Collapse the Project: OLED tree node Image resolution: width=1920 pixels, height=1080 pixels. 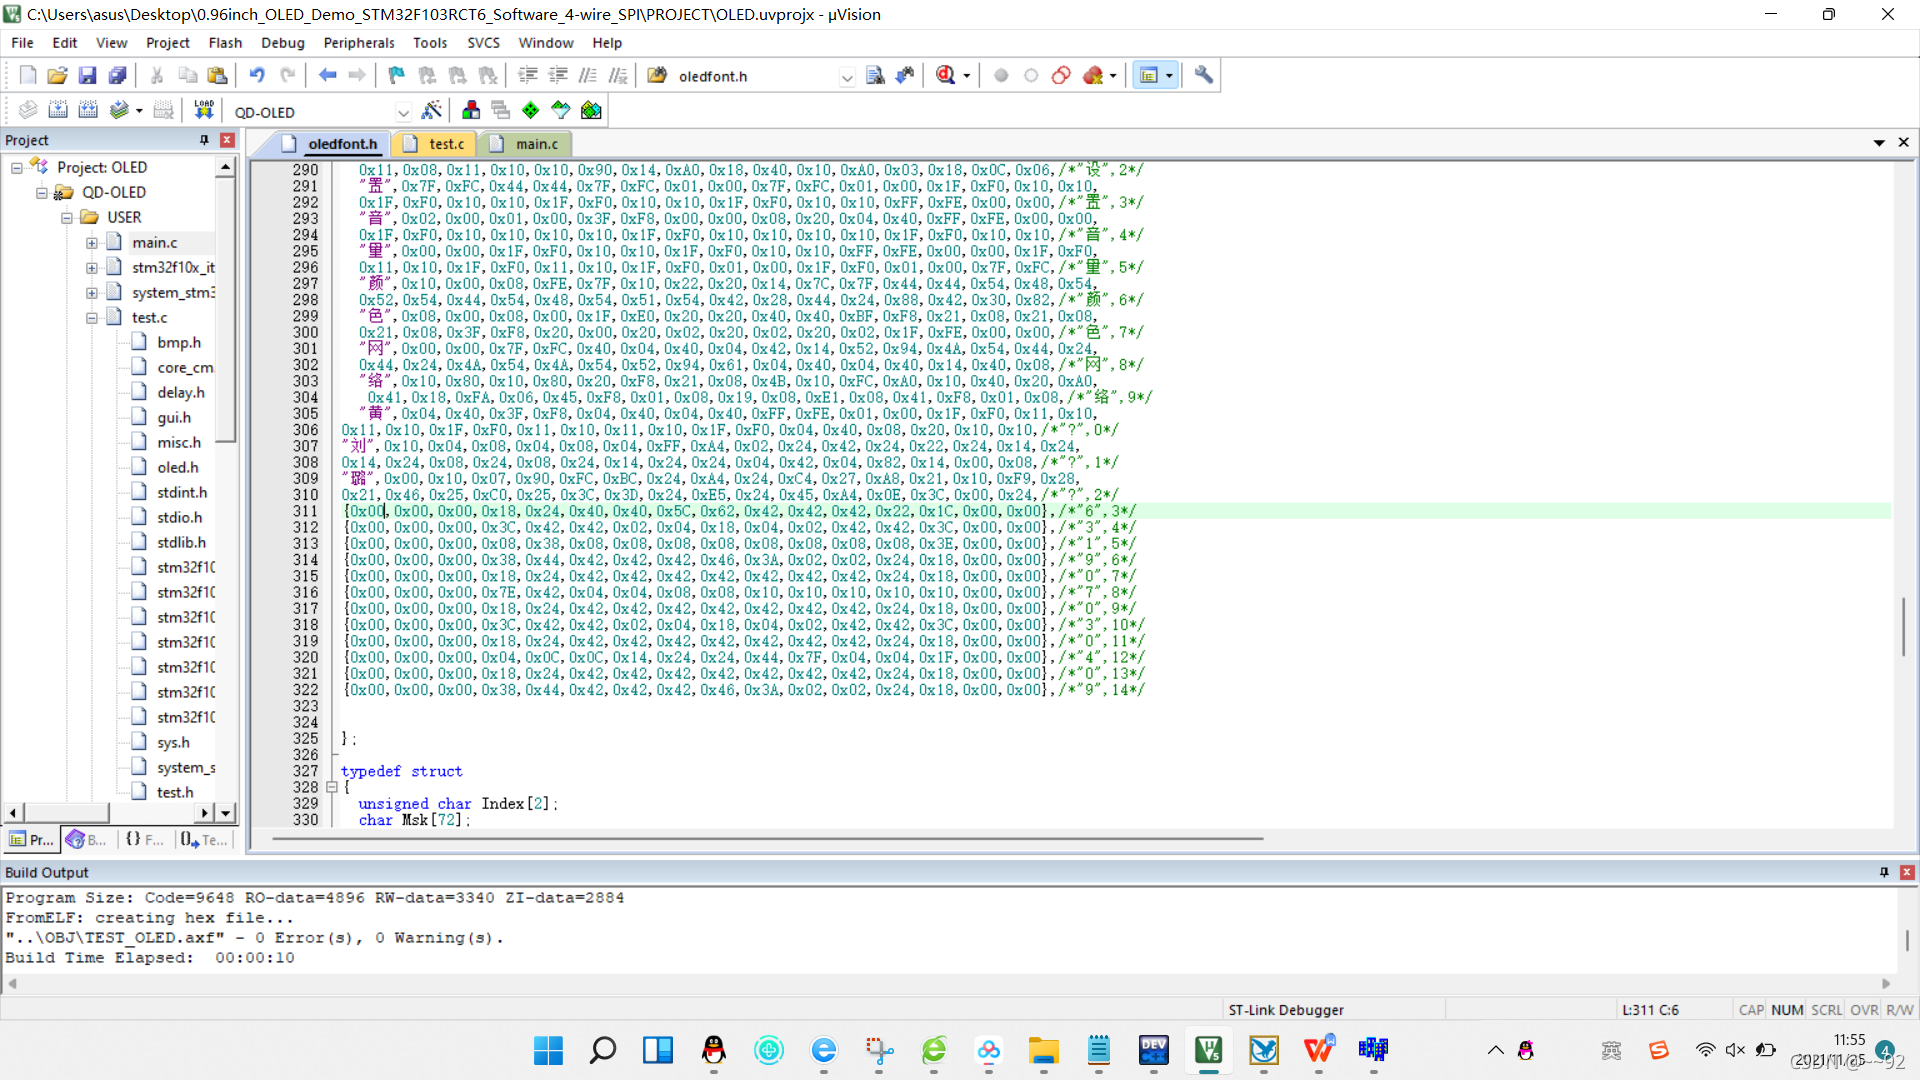point(16,168)
